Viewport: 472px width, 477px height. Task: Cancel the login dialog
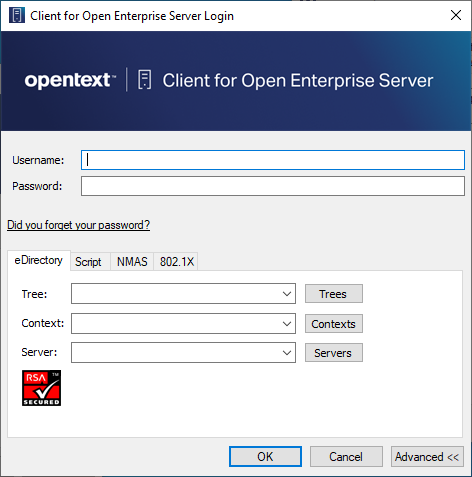pos(346,457)
